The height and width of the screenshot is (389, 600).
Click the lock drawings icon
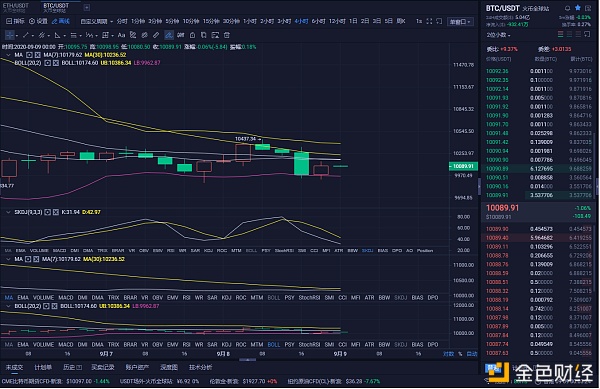pyautogui.click(x=192, y=35)
